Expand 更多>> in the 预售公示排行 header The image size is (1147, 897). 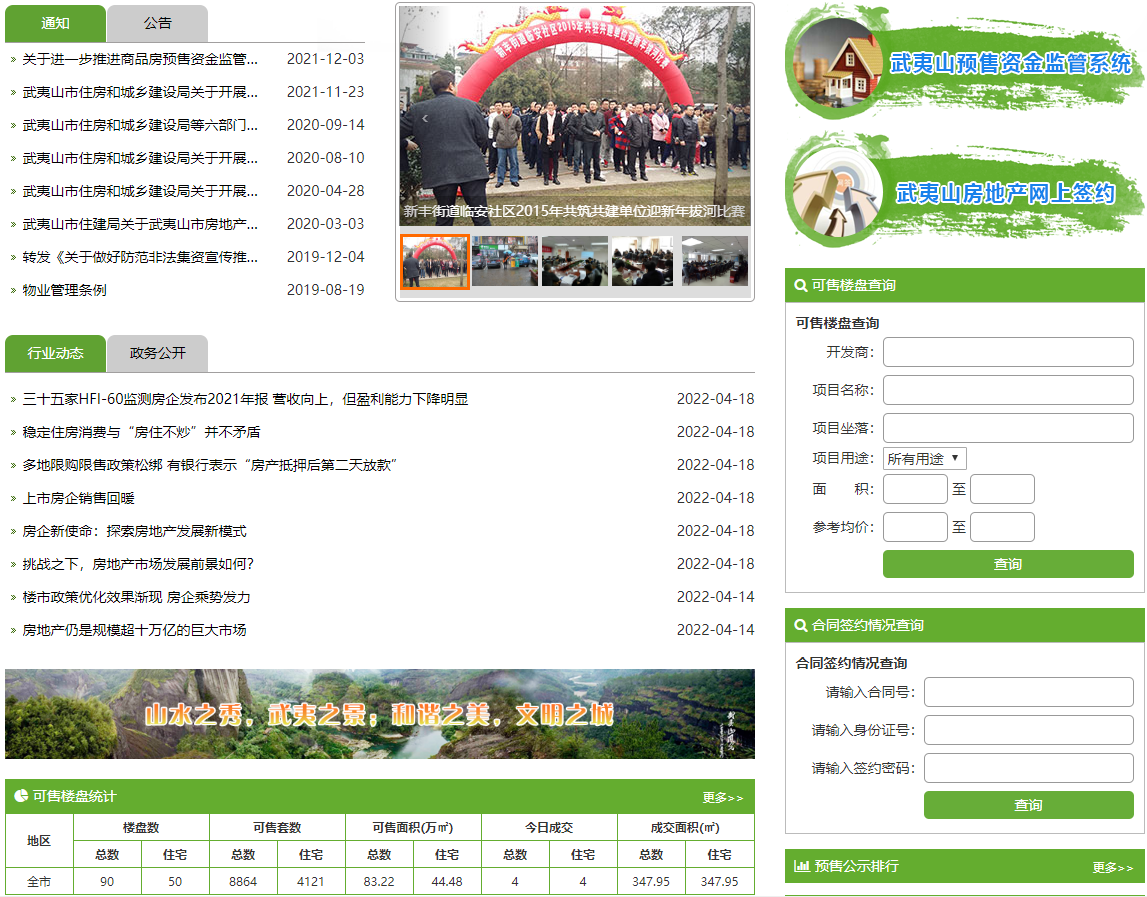(1112, 867)
